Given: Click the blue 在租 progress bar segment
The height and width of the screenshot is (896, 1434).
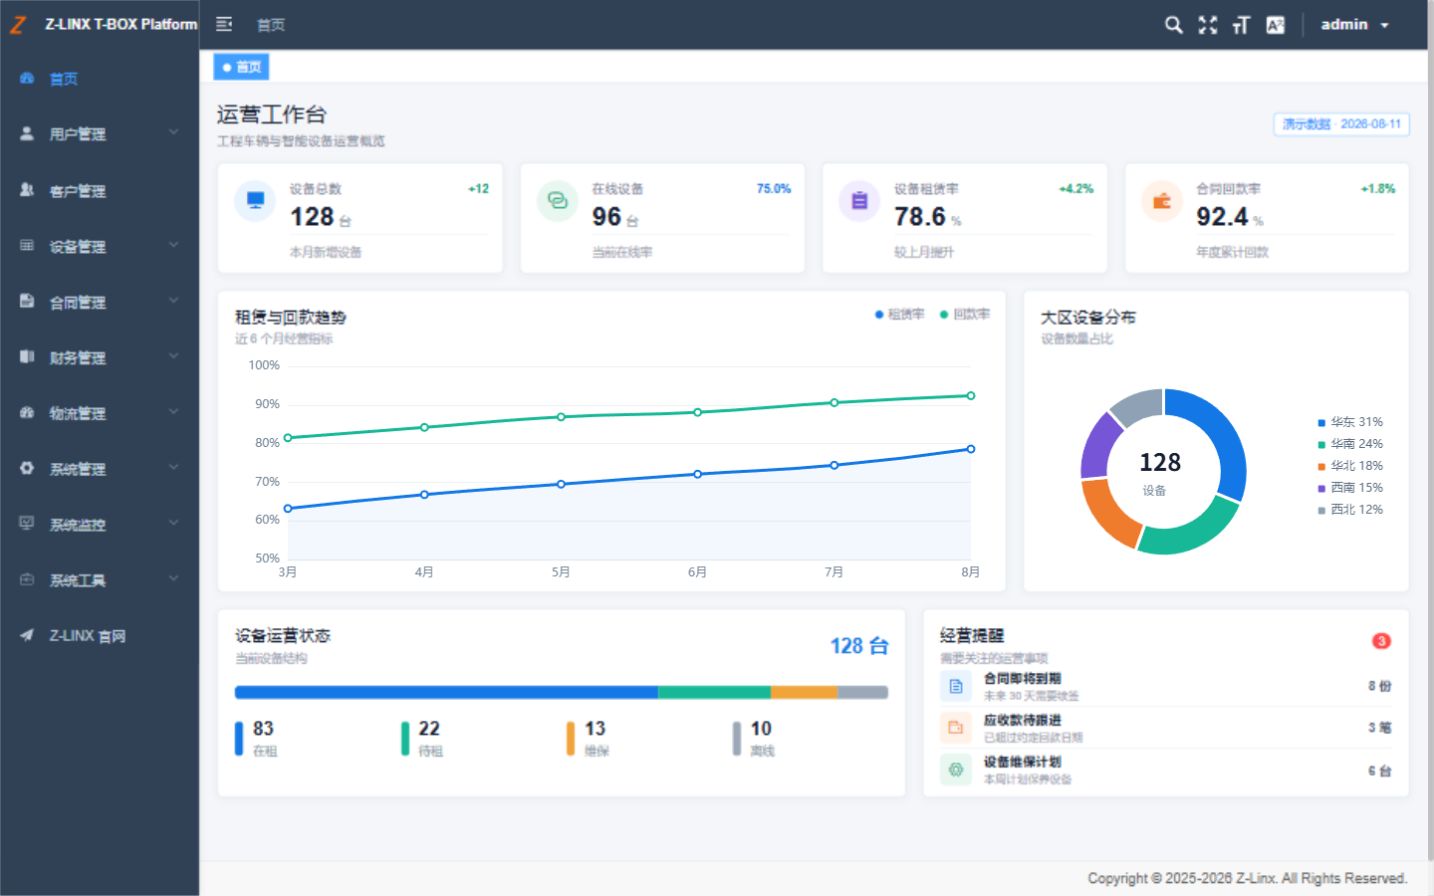Looking at the screenshot, I should click(446, 692).
